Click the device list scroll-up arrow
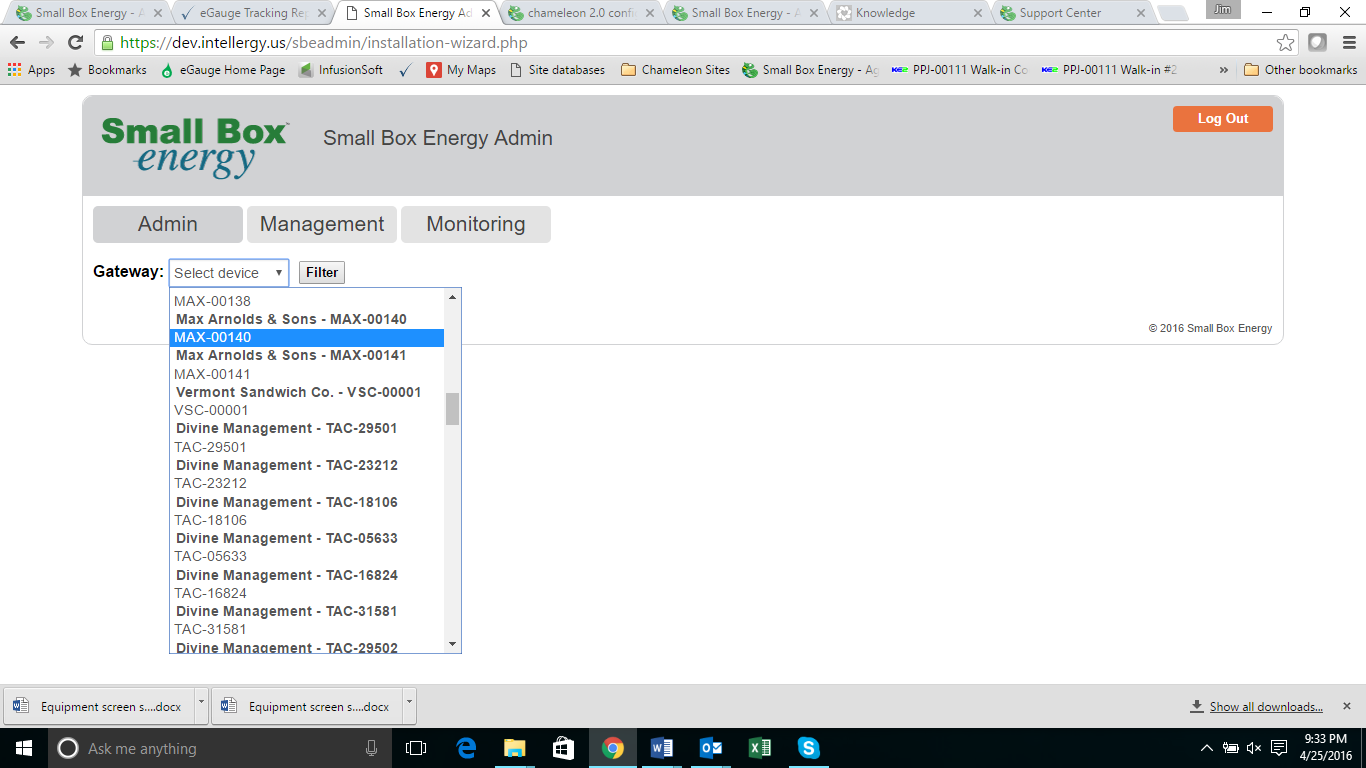 coord(453,297)
